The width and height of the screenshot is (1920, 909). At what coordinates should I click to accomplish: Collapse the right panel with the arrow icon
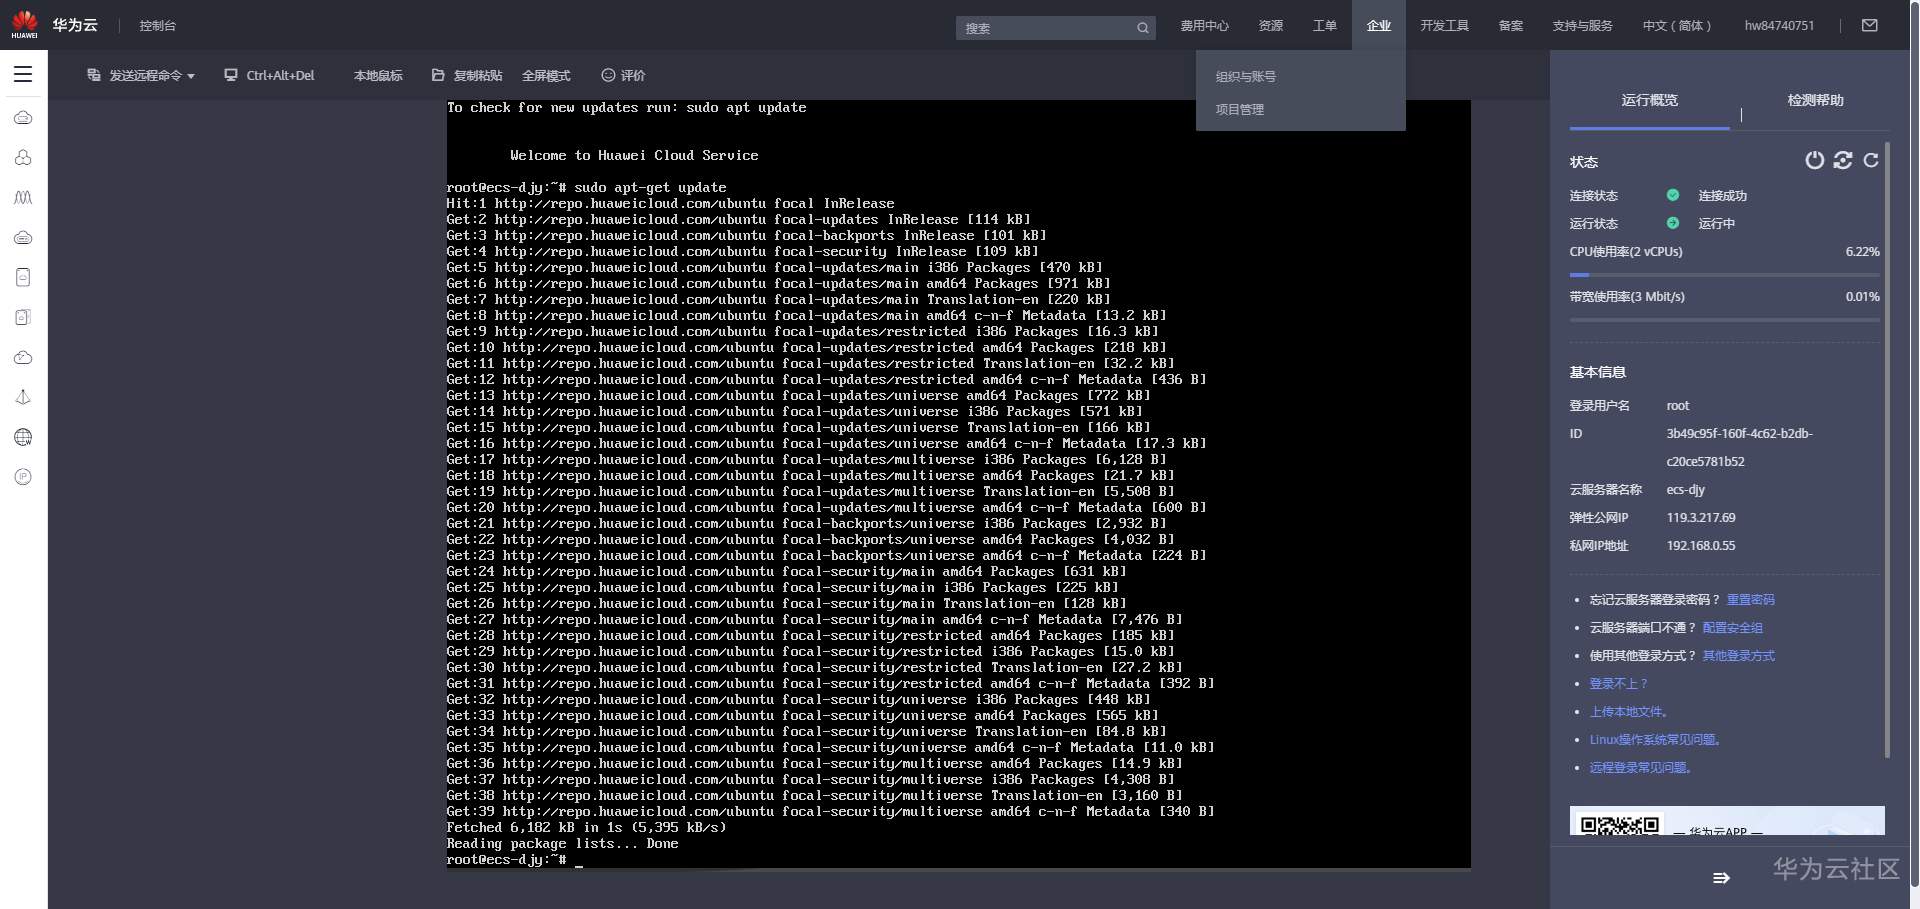click(x=1721, y=878)
